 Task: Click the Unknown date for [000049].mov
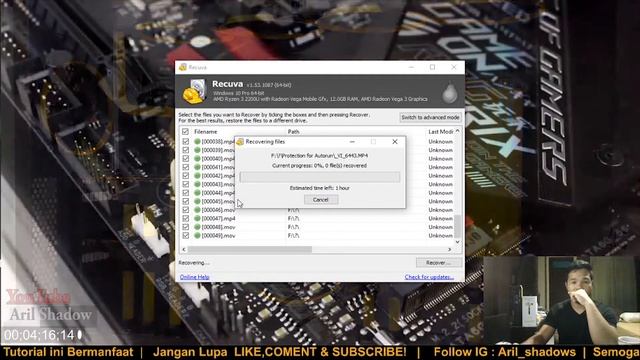coord(440,236)
